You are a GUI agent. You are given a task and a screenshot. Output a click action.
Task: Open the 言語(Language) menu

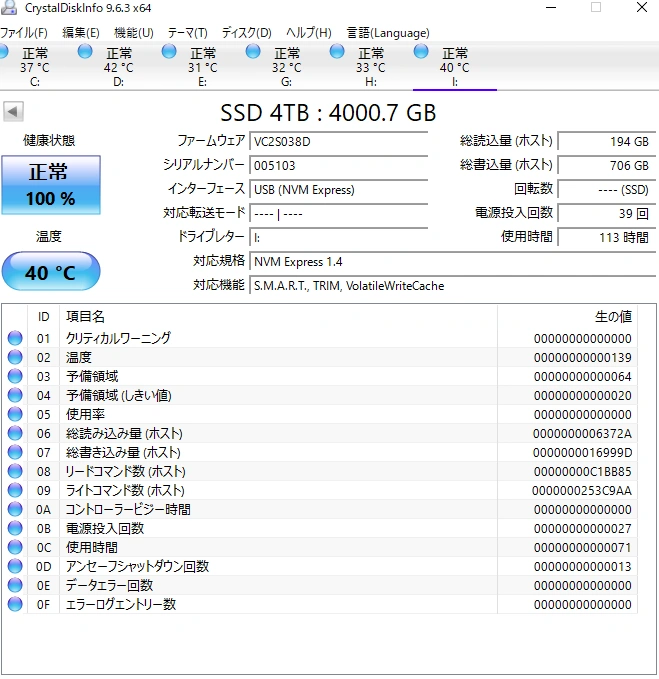pos(388,33)
